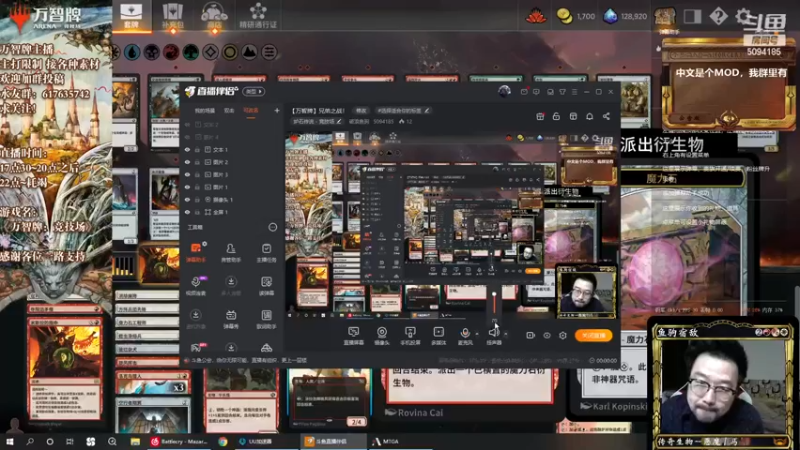Viewport: 800px width, 450px height.
Task: Expand the speaker options arrow
Action: pyautogui.click(x=506, y=334)
